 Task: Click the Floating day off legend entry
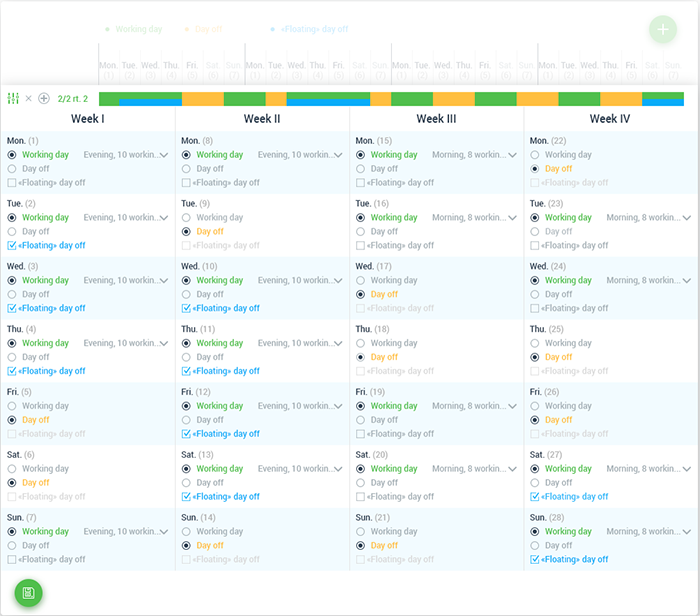point(309,29)
